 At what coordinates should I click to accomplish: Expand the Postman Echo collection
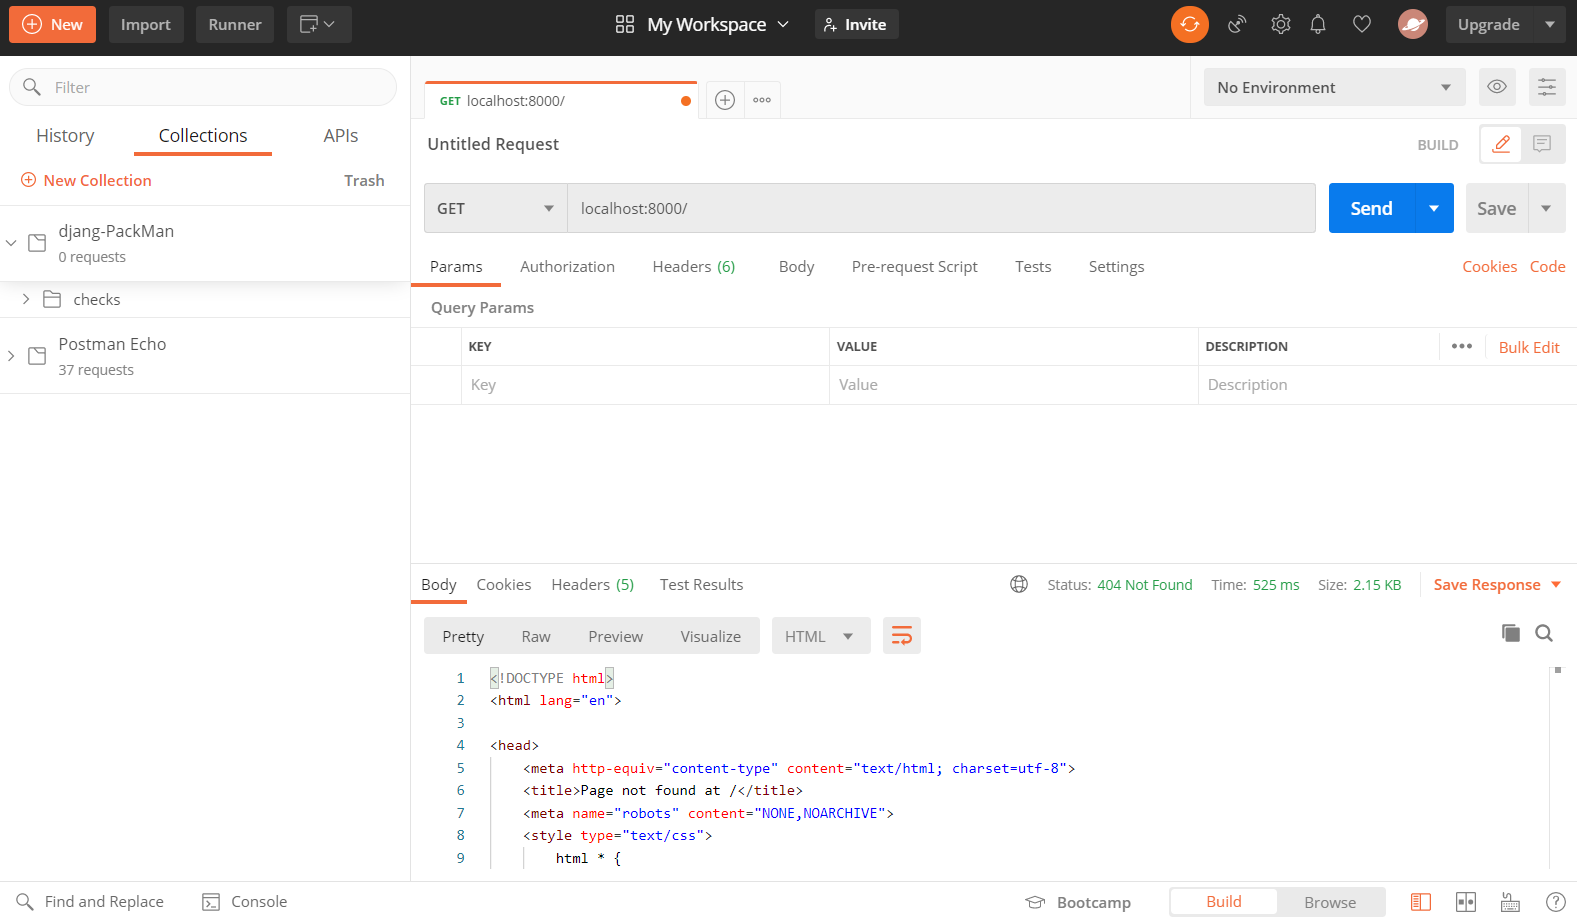pyautogui.click(x=11, y=356)
